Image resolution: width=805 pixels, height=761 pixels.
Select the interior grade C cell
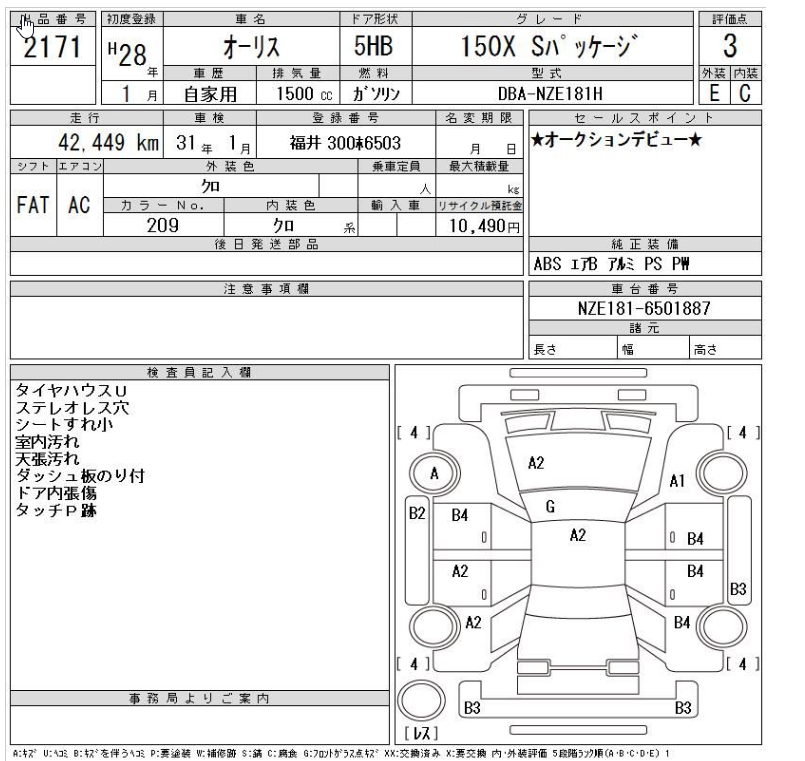pos(745,94)
